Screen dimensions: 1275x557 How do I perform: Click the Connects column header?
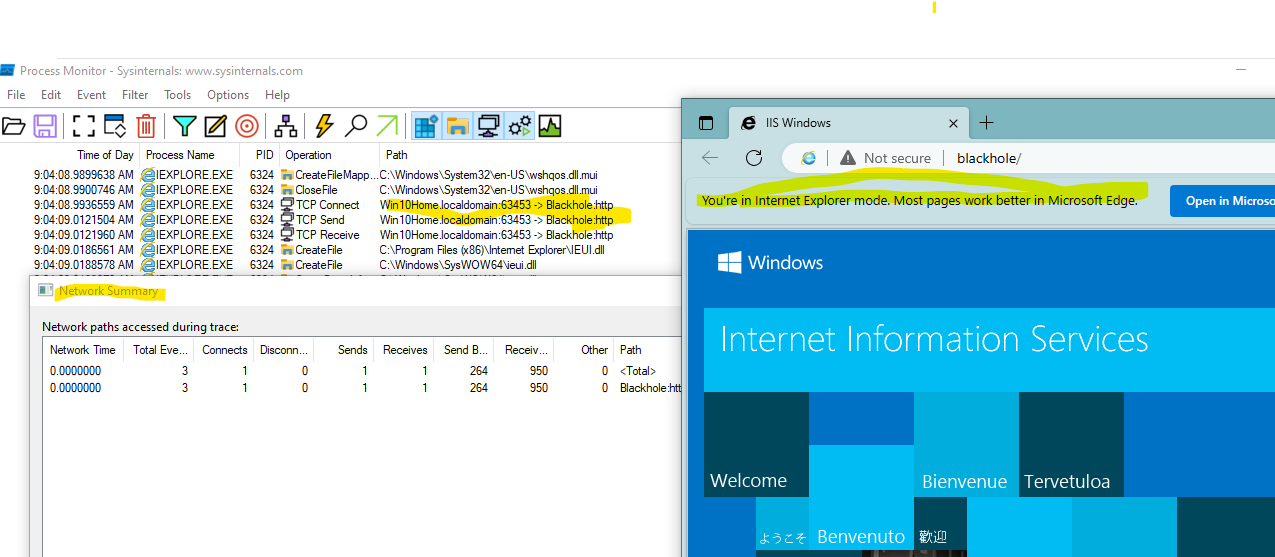pyautogui.click(x=223, y=350)
